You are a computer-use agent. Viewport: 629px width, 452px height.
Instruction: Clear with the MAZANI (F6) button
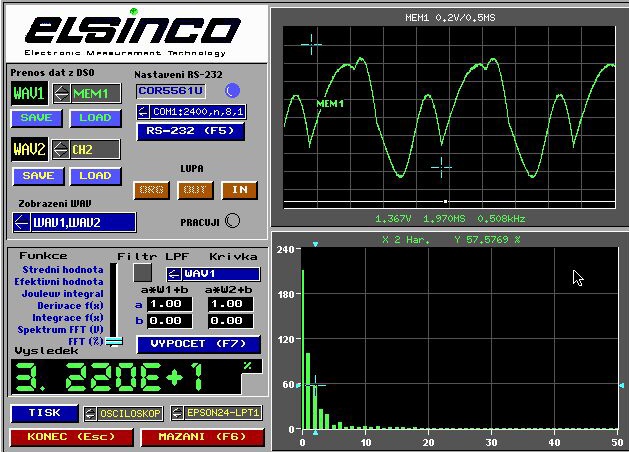(x=202, y=437)
